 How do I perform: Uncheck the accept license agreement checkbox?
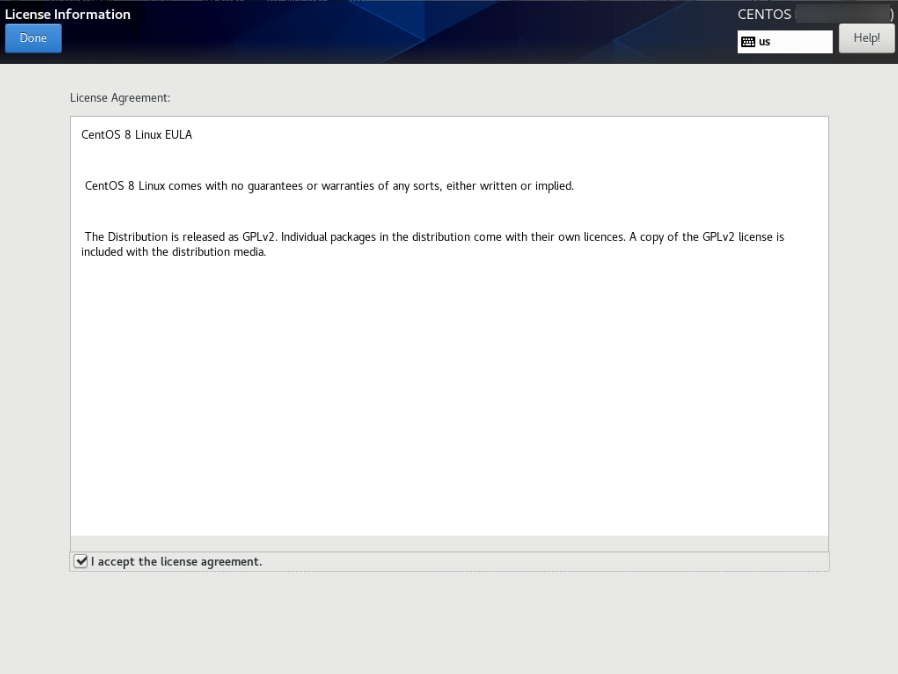click(81, 561)
